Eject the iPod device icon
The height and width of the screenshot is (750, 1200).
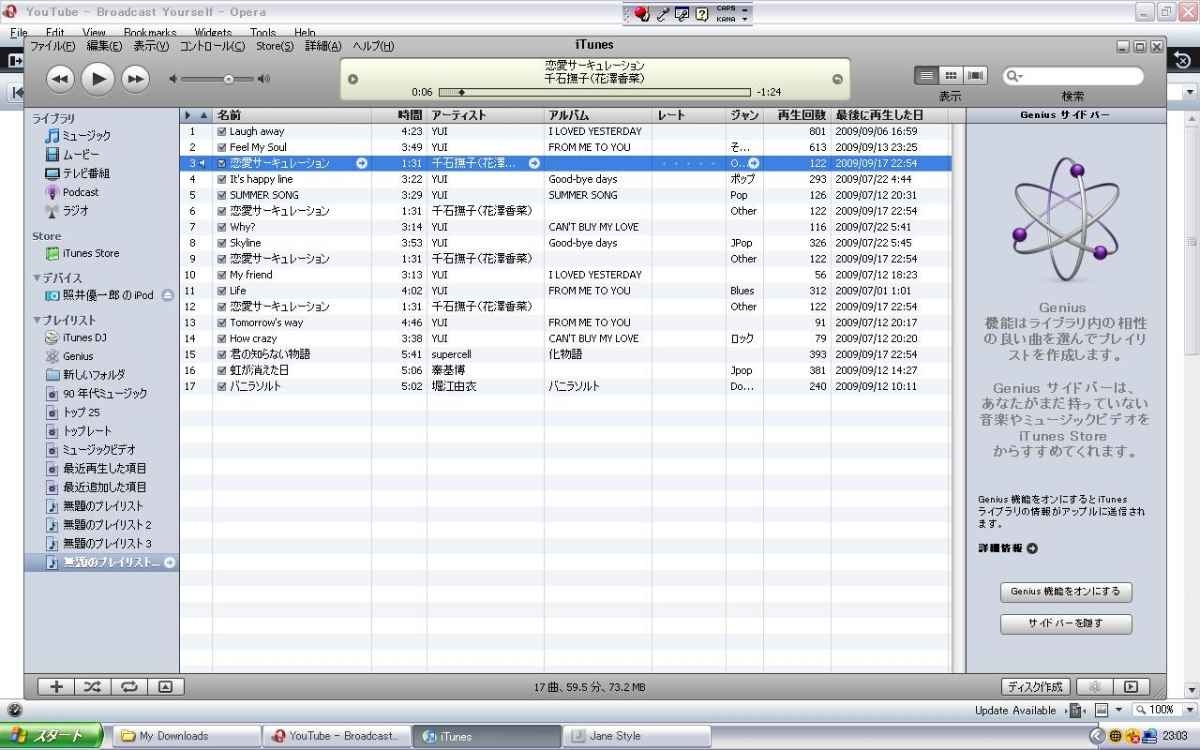[167, 296]
